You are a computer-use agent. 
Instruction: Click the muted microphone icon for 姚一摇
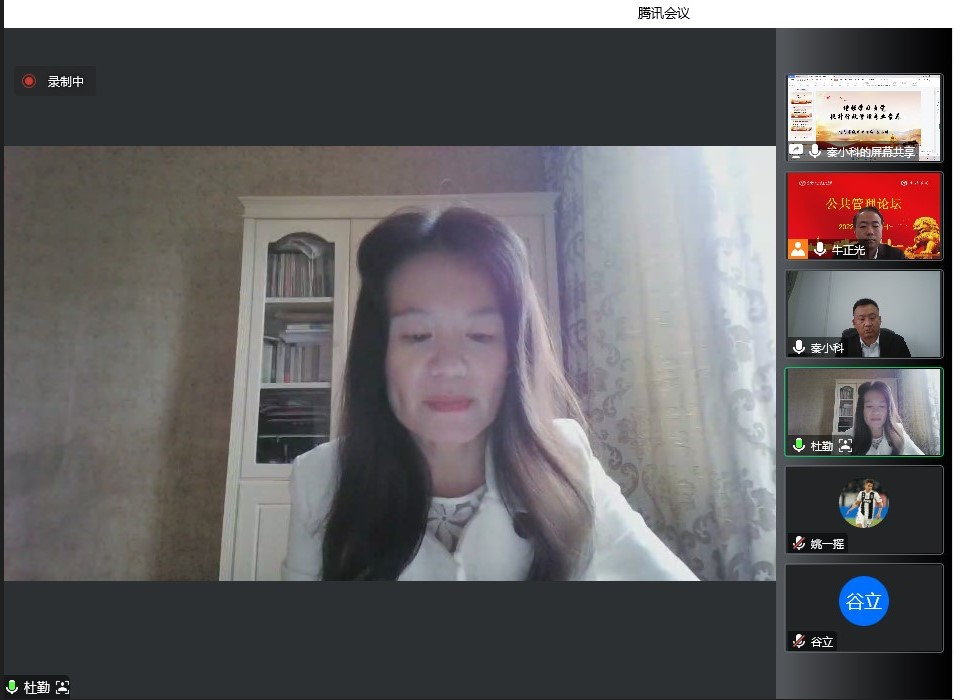click(799, 544)
